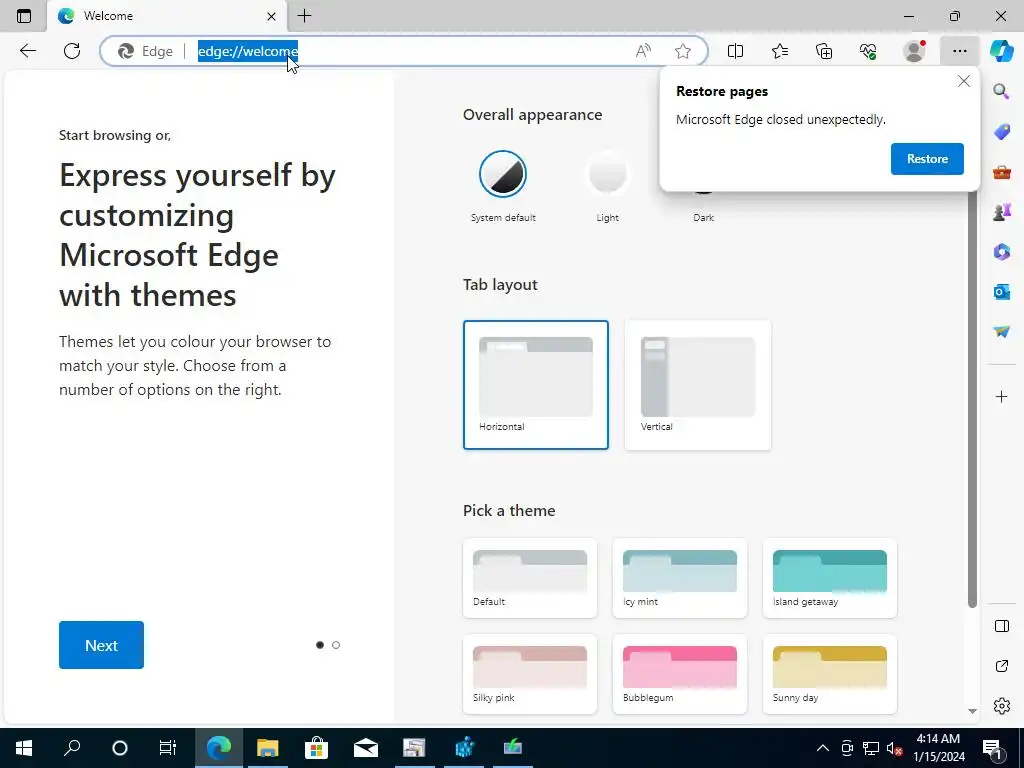This screenshot has height=768, width=1024.
Task: Close the Welcome tab
Action: (x=271, y=16)
